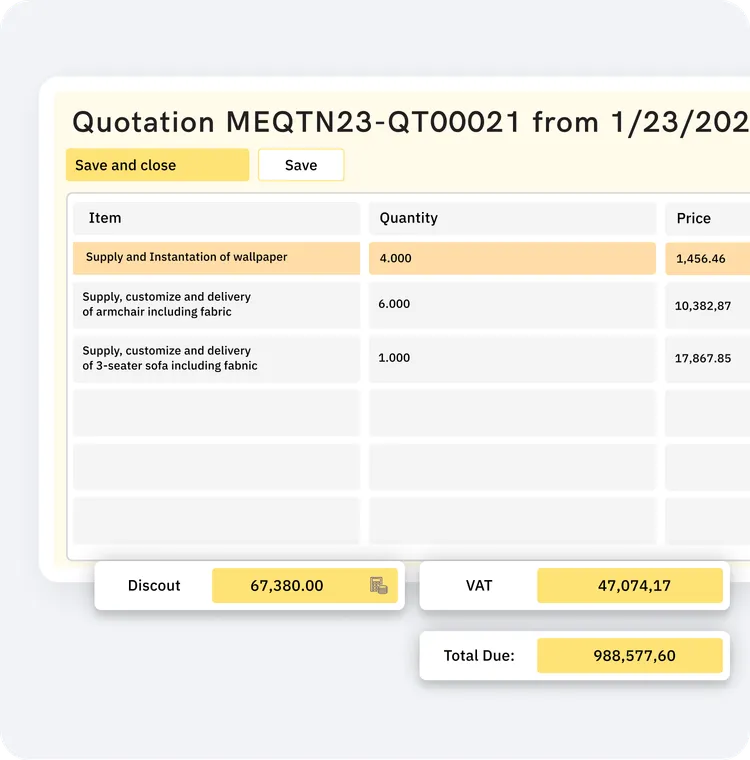This screenshot has width=750, height=760.
Task: Edit the 10,382,87 price cell
Action: (x=707, y=305)
